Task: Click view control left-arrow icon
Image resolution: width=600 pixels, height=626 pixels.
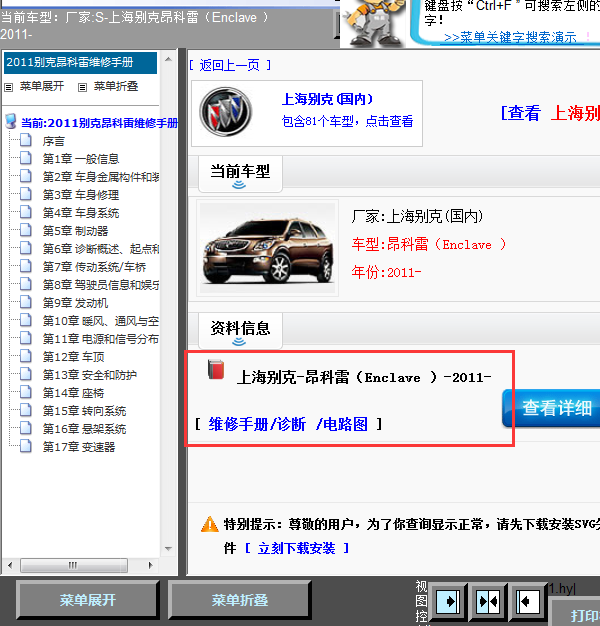Action: (x=527, y=601)
